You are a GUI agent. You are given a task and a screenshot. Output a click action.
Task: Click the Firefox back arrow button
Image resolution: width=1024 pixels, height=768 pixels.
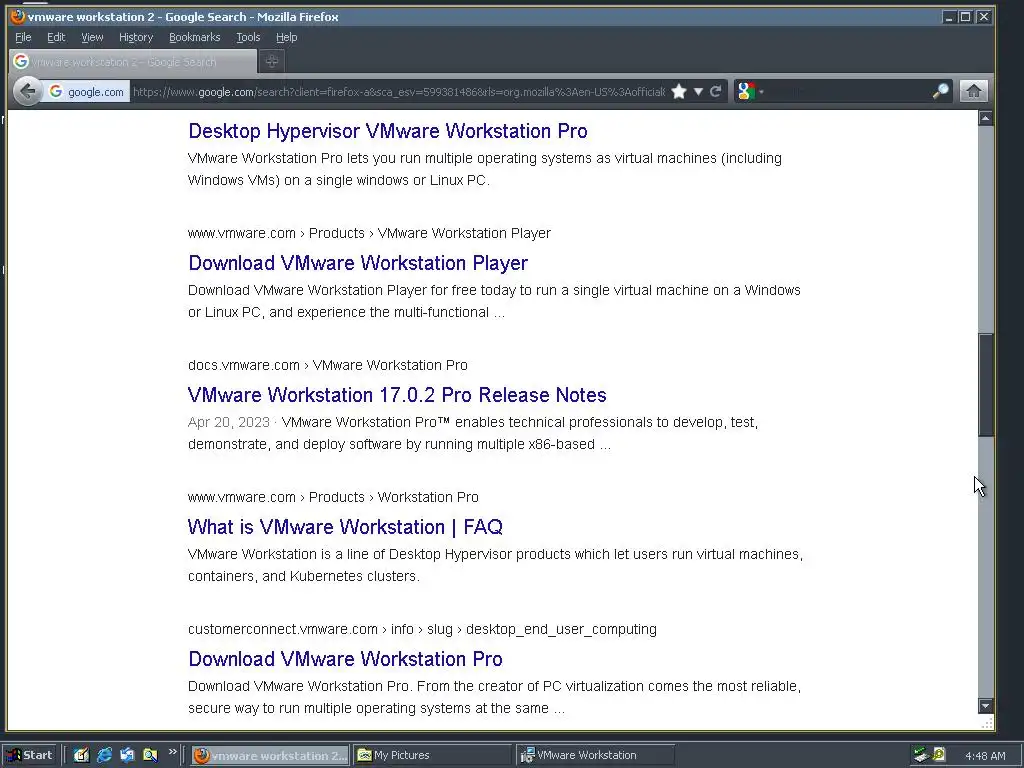[27, 91]
